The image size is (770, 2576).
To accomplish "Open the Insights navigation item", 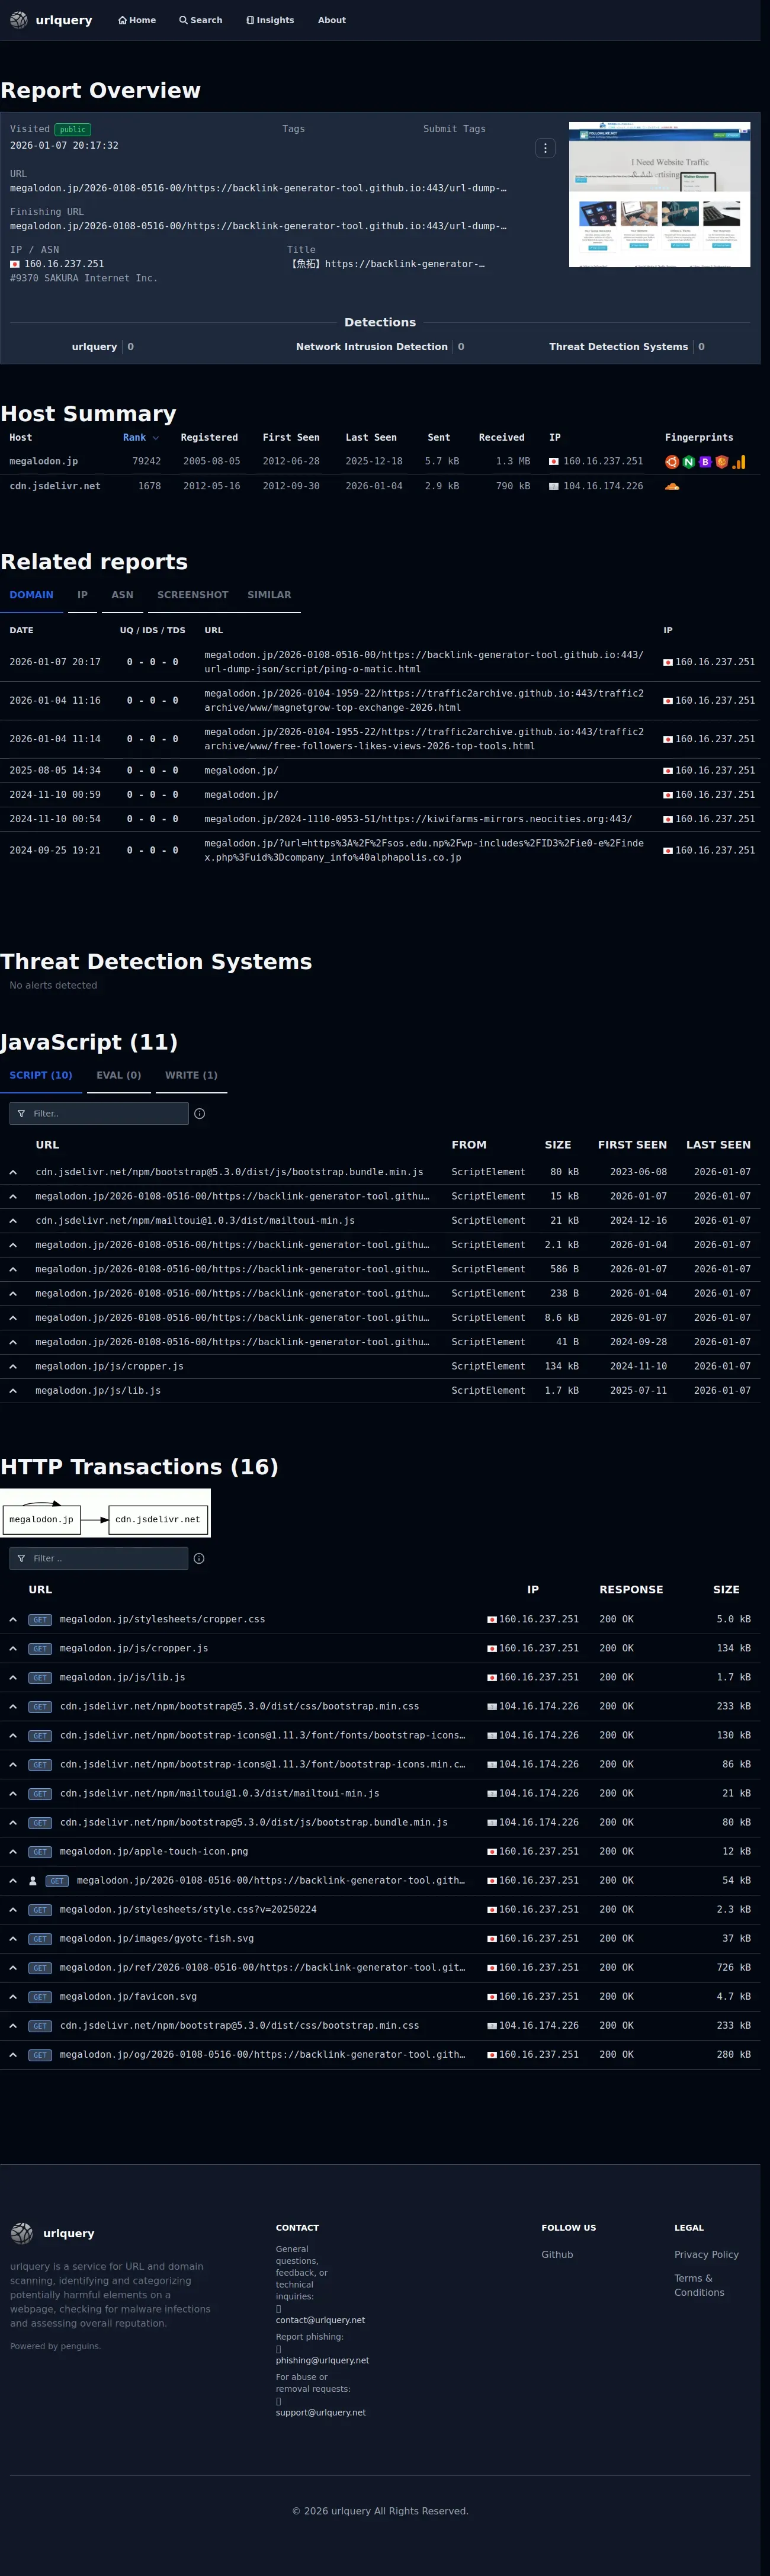I will point(270,20).
